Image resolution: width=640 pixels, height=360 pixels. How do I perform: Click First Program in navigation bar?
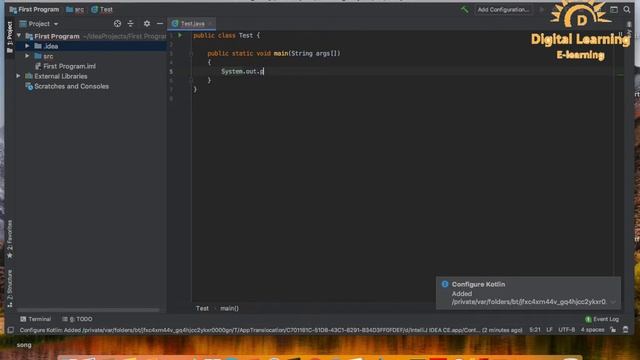pos(34,9)
